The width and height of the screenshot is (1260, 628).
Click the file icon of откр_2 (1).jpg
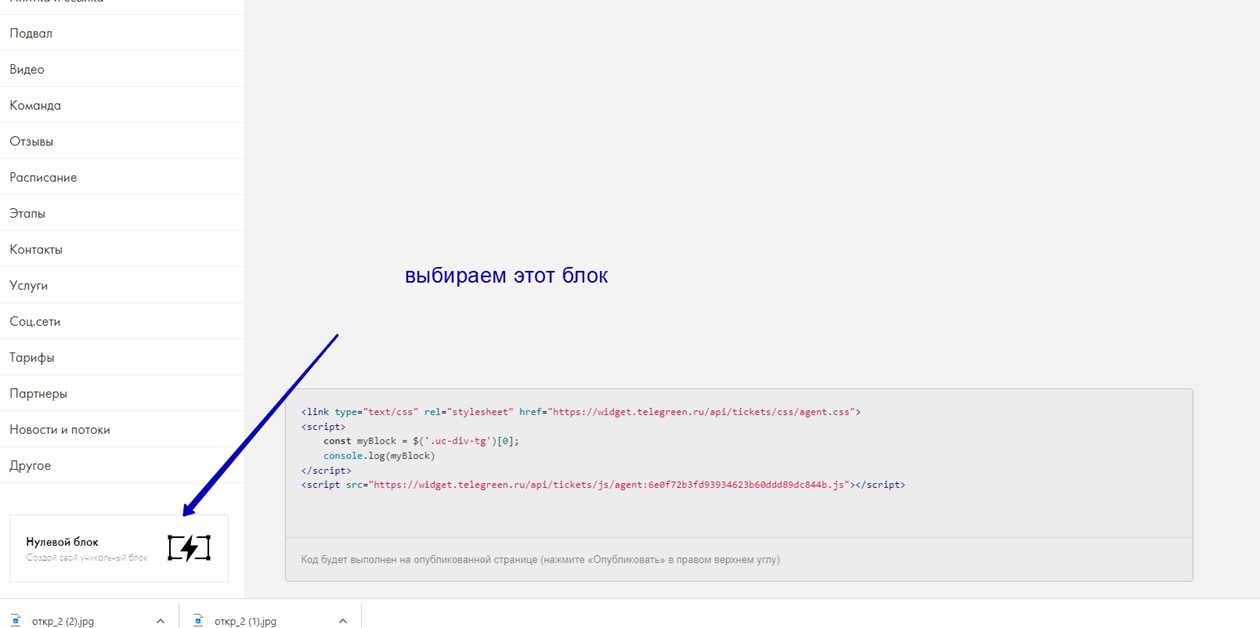click(x=198, y=621)
